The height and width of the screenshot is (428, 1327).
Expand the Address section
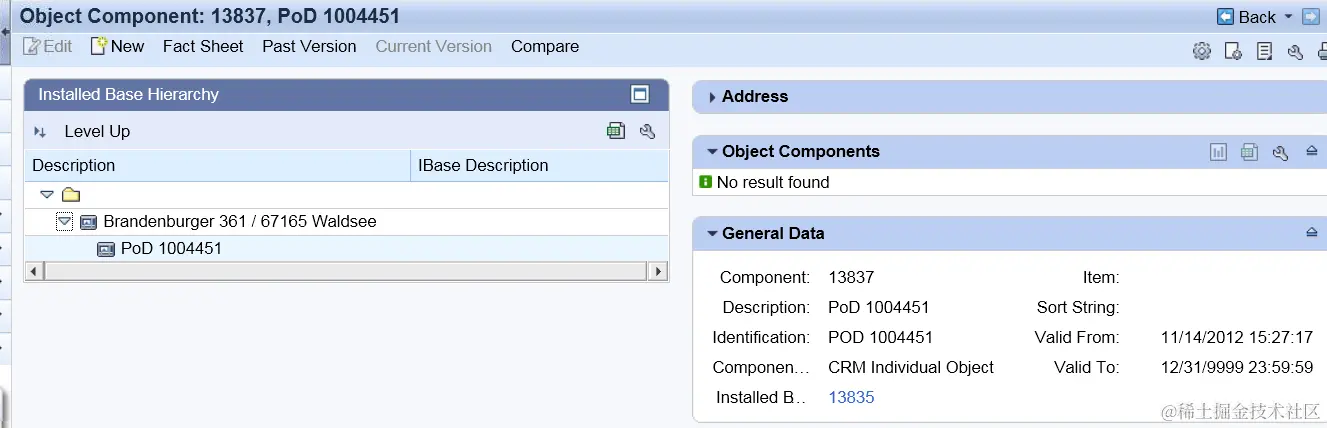712,97
